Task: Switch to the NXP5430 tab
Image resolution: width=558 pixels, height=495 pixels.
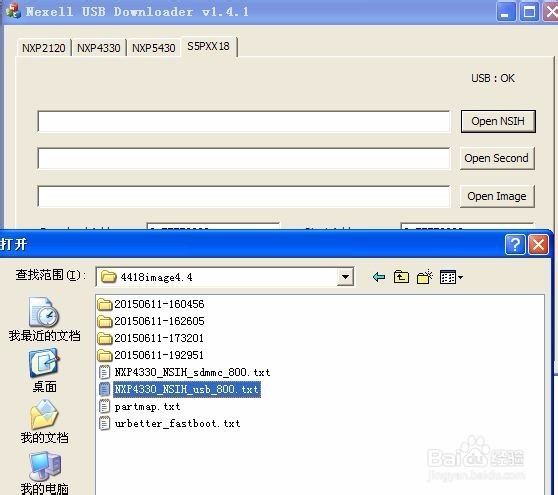Action: 154,48
